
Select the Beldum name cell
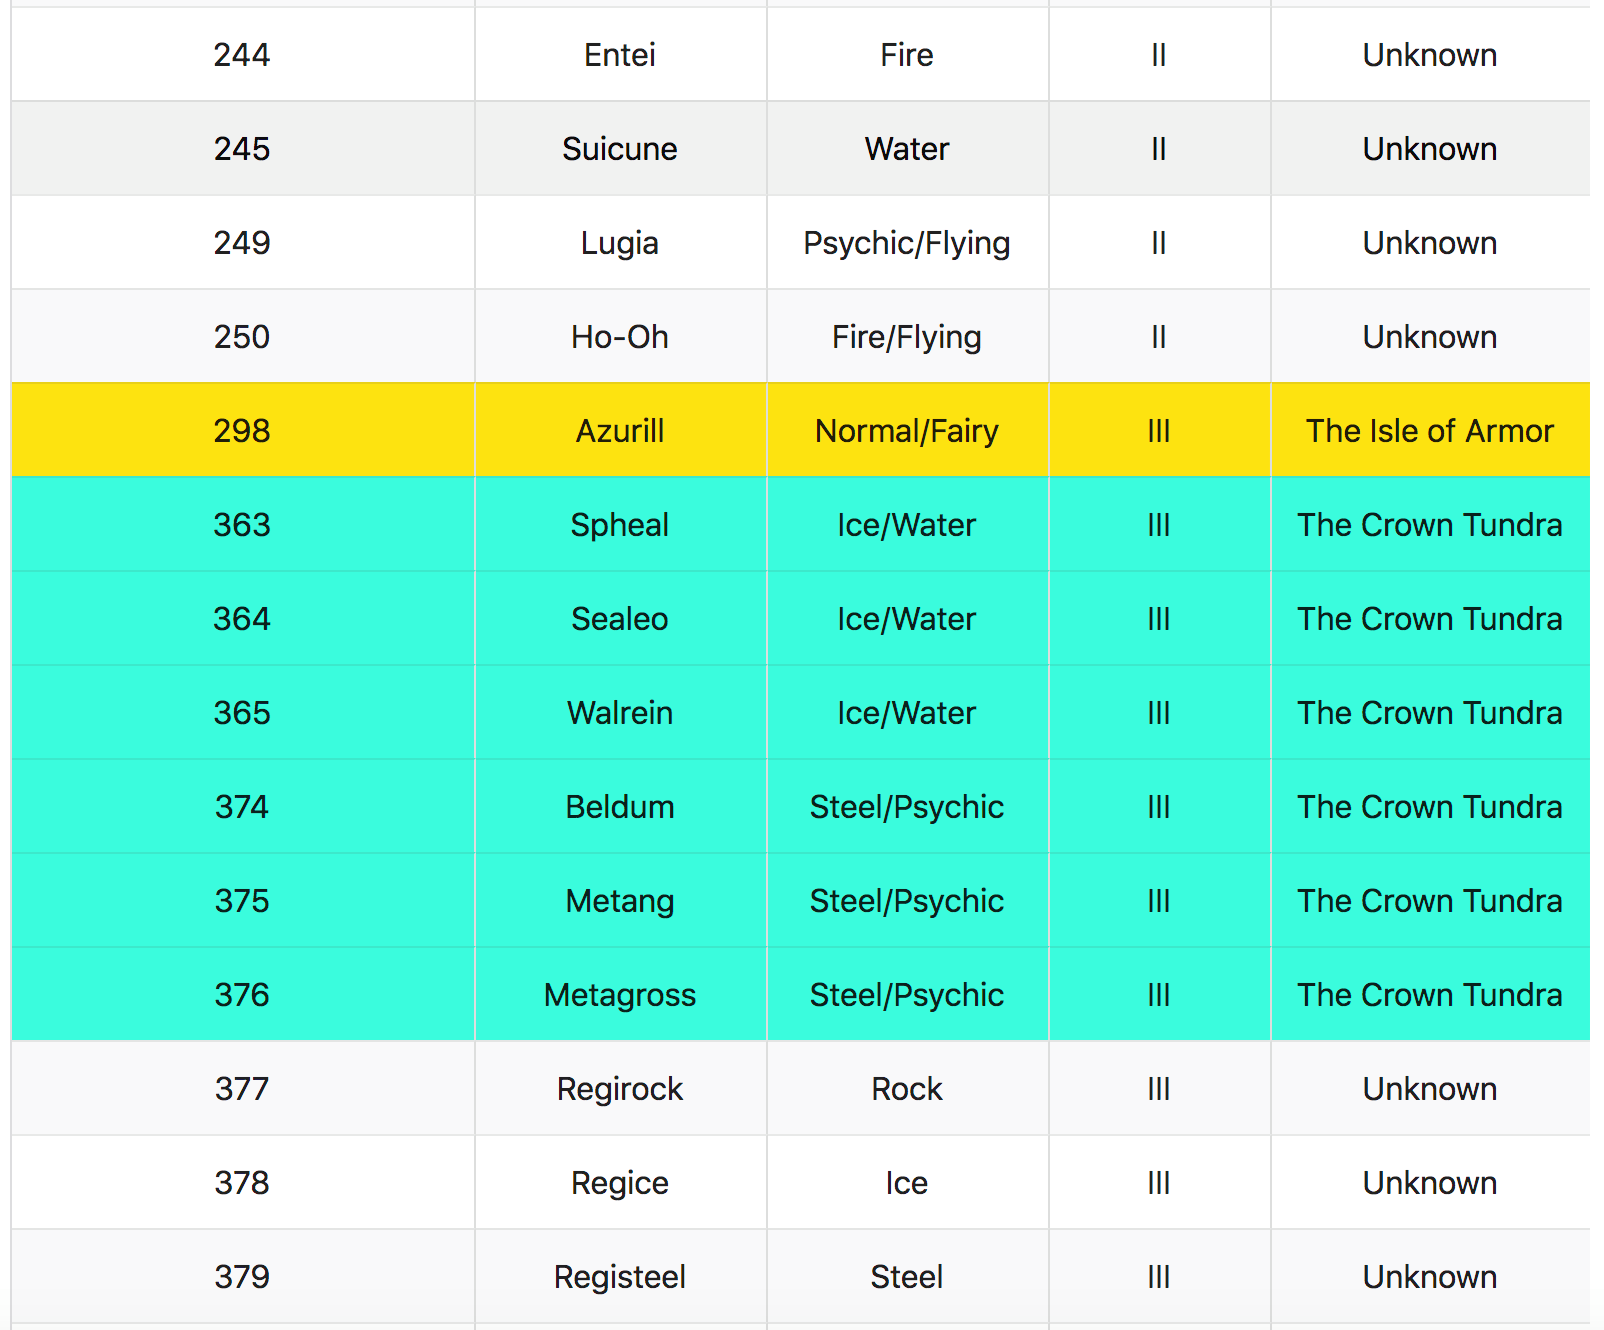(620, 806)
